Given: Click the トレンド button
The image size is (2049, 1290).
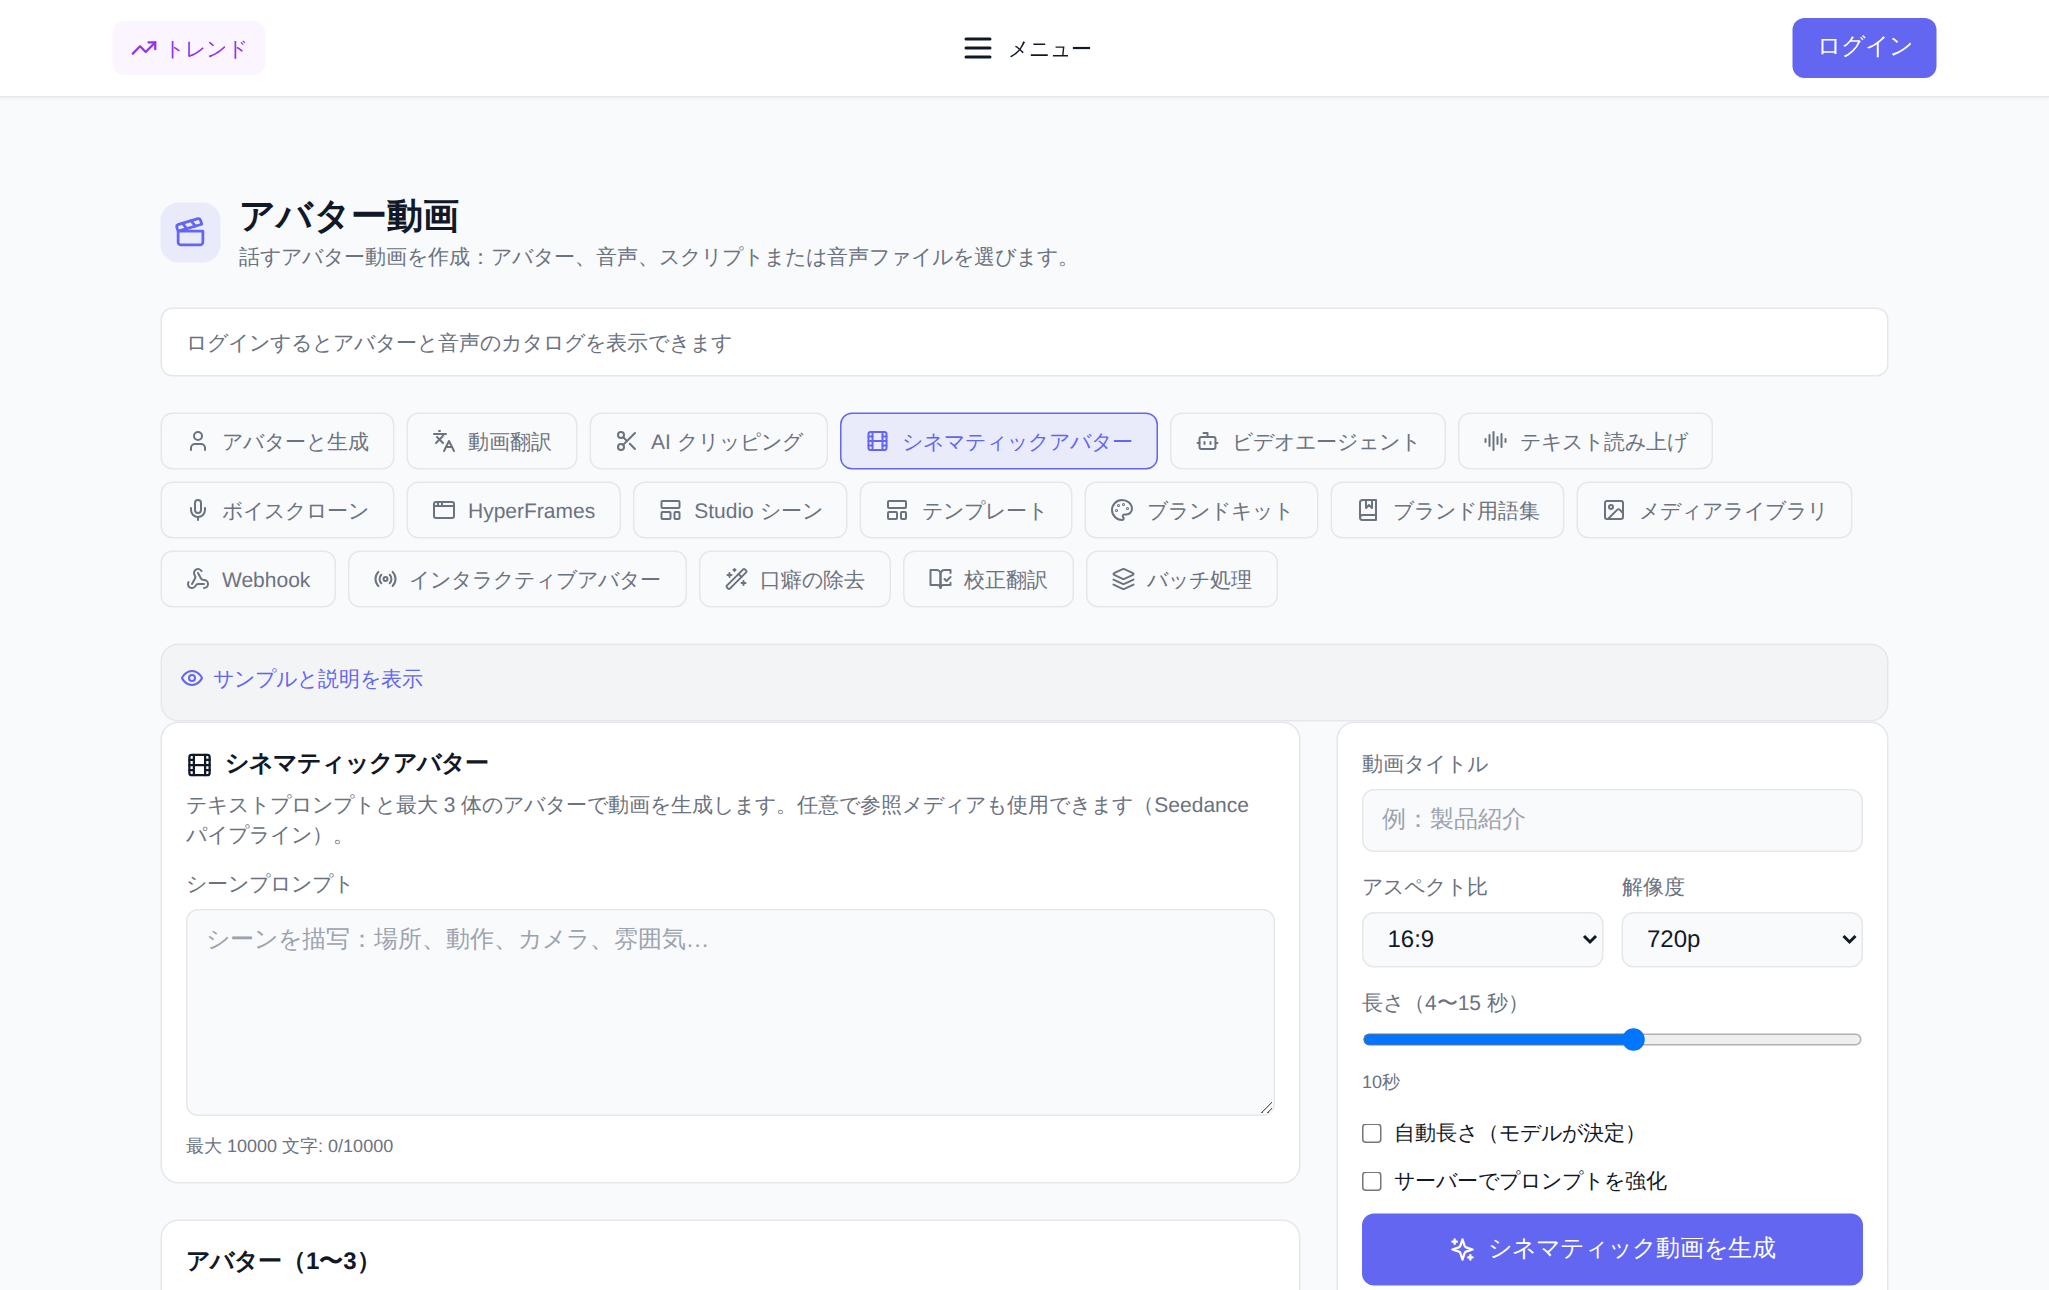Looking at the screenshot, I should pyautogui.click(x=189, y=48).
